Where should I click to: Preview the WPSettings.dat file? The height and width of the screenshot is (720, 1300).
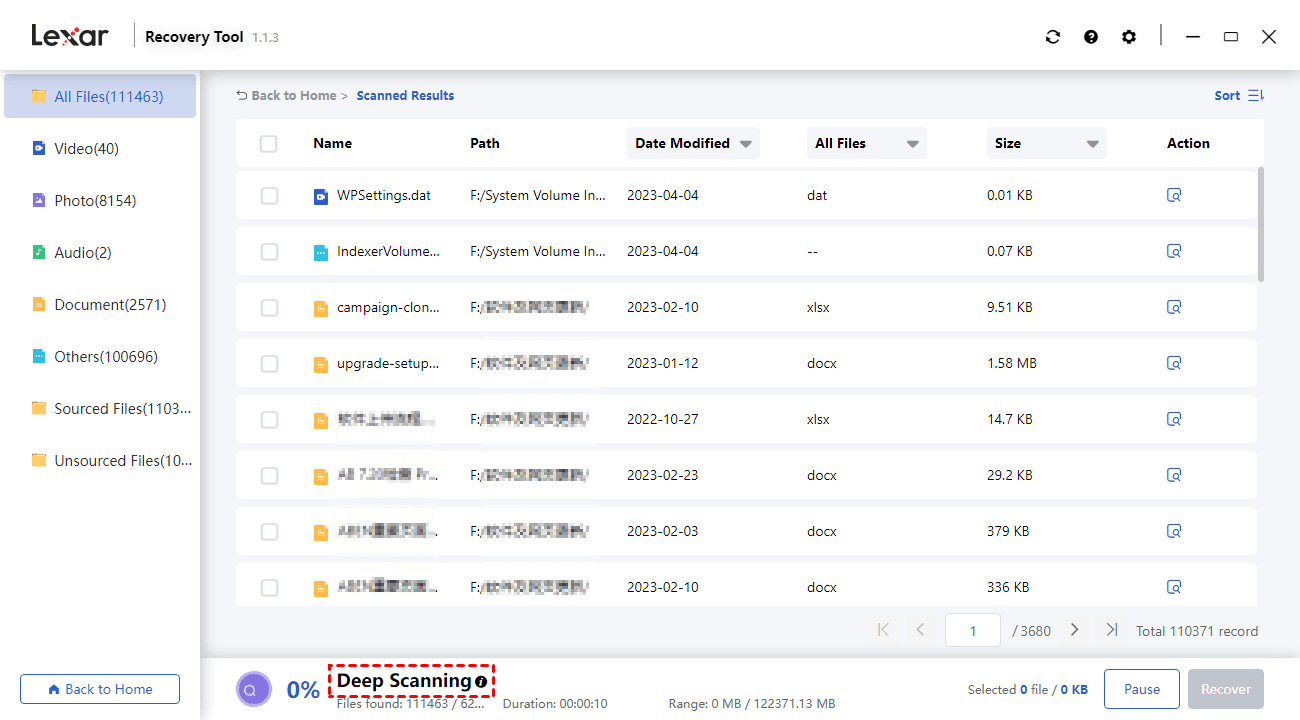coord(1174,196)
